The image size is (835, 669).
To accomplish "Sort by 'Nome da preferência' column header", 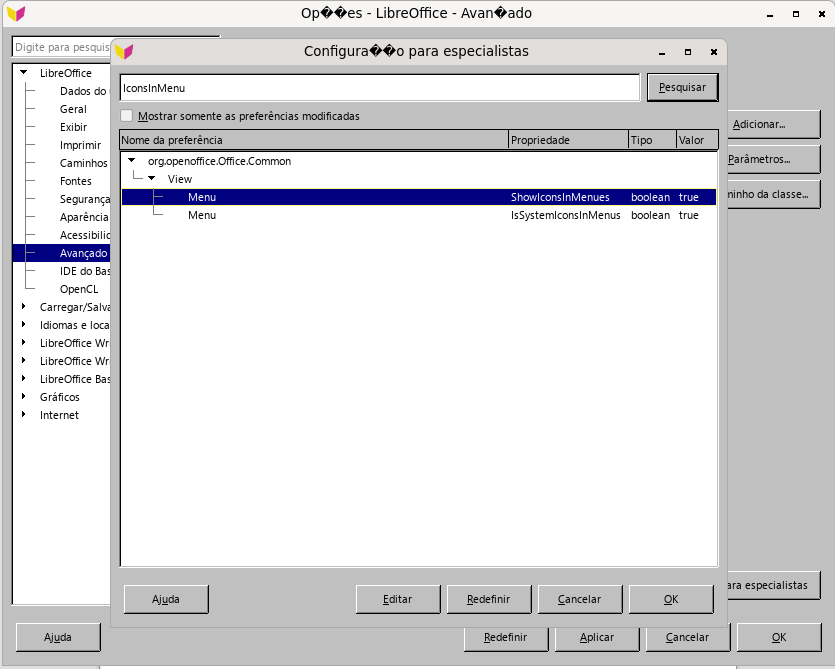I will pyautogui.click(x=314, y=140).
